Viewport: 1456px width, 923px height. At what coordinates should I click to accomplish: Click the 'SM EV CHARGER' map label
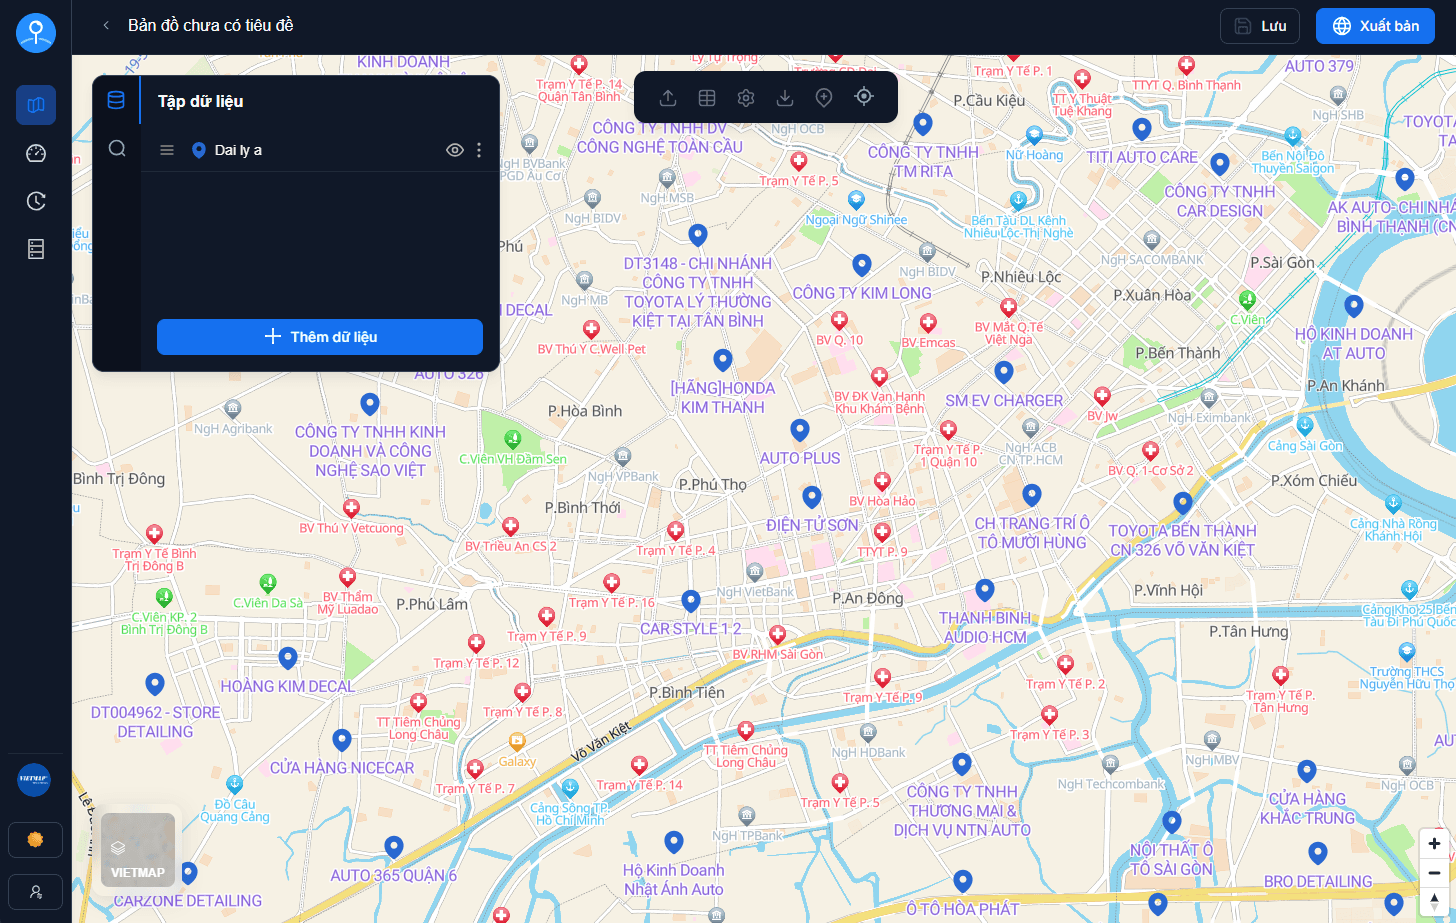(1004, 401)
